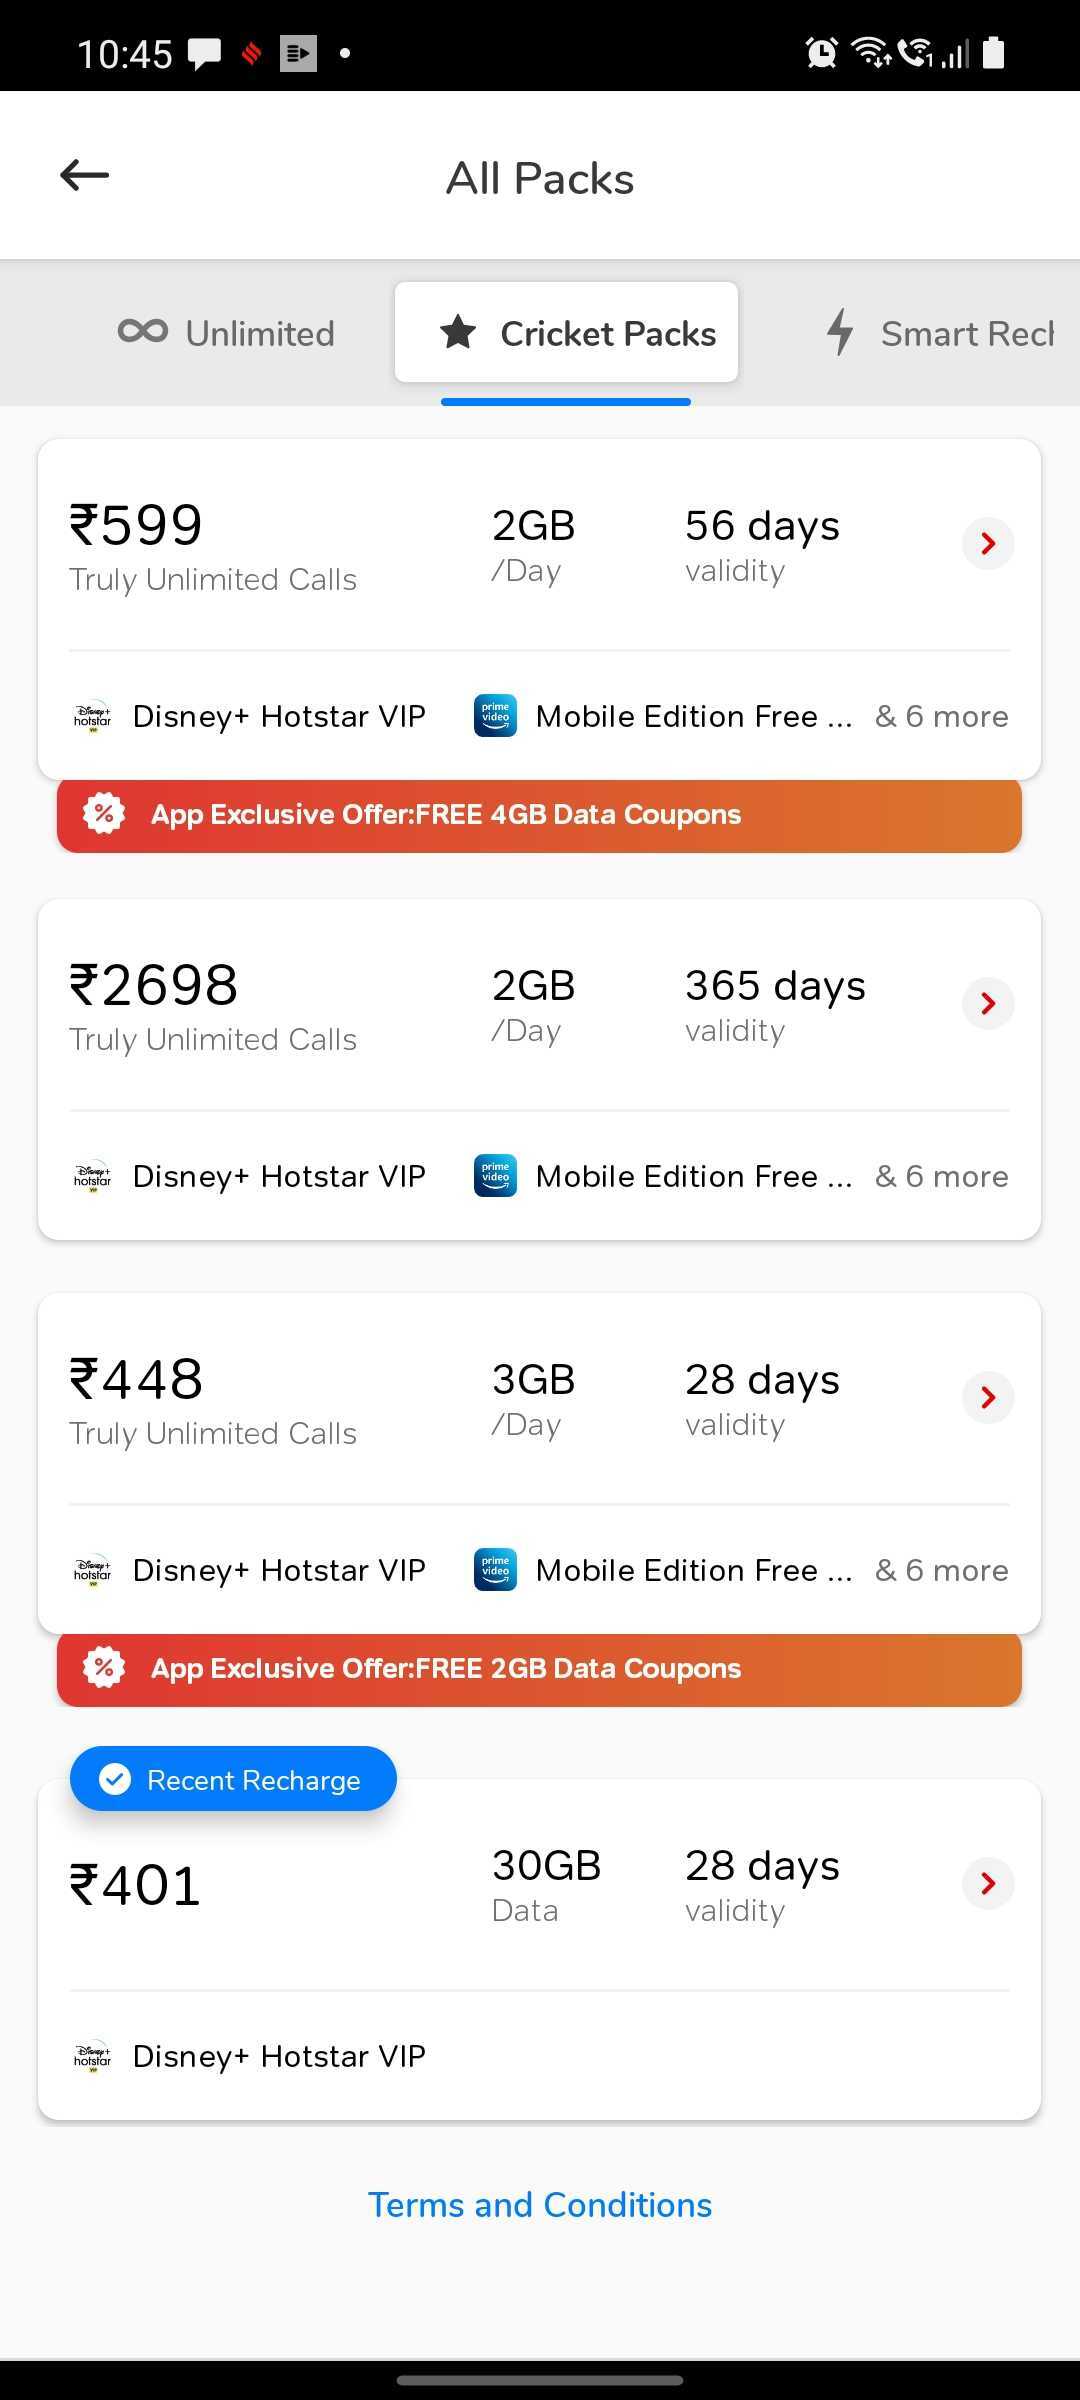Tap the Prime Video icon in ₹2698 pack
The width and height of the screenshot is (1080, 2400).
[x=495, y=1176]
